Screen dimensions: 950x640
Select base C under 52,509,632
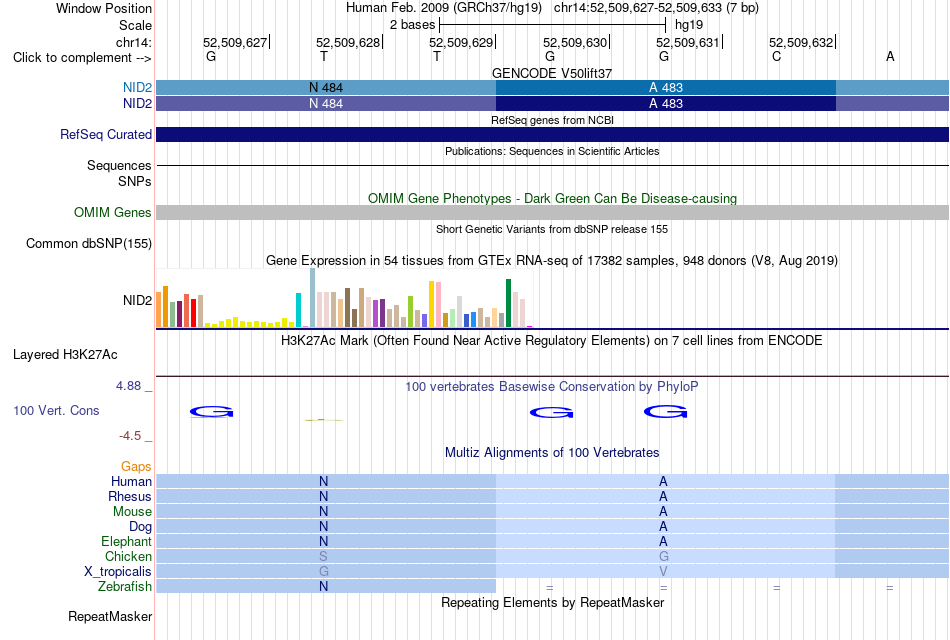coord(777,56)
